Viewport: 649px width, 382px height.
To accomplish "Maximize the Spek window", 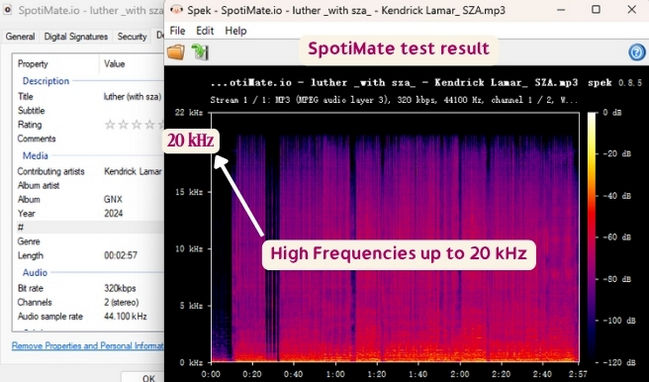I will click(x=596, y=10).
